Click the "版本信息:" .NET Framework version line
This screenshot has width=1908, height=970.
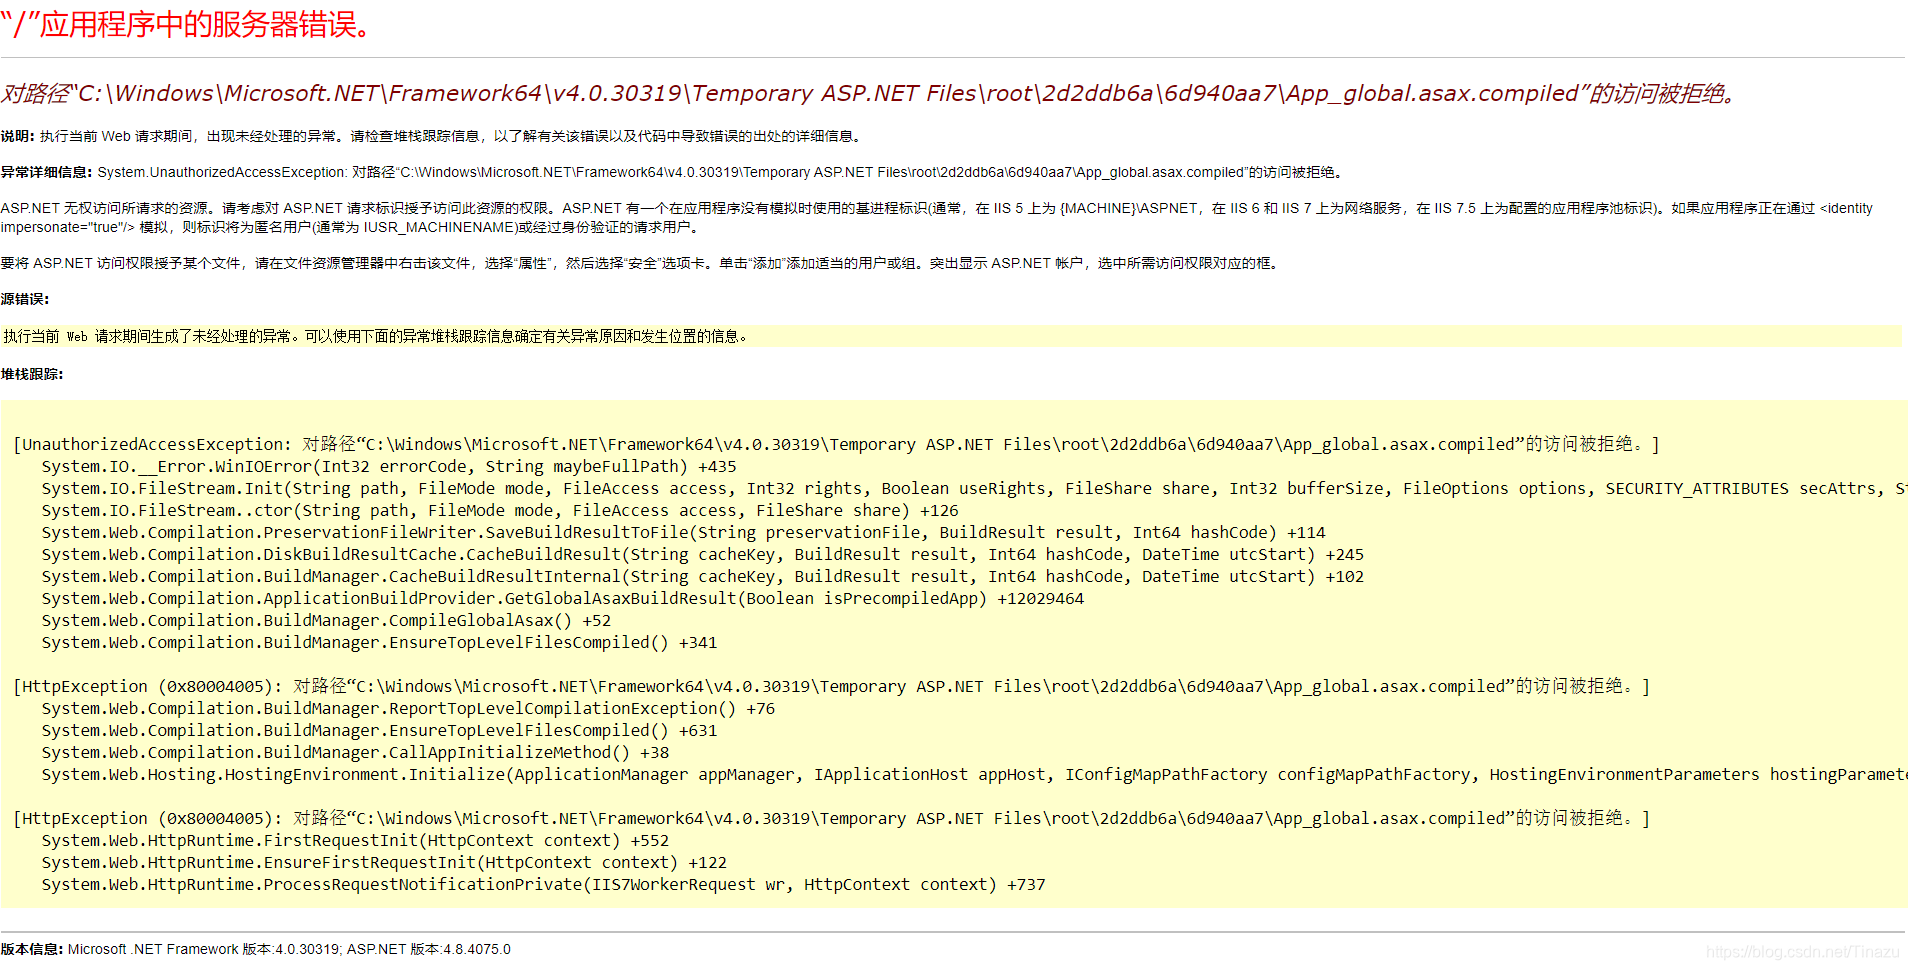point(256,949)
